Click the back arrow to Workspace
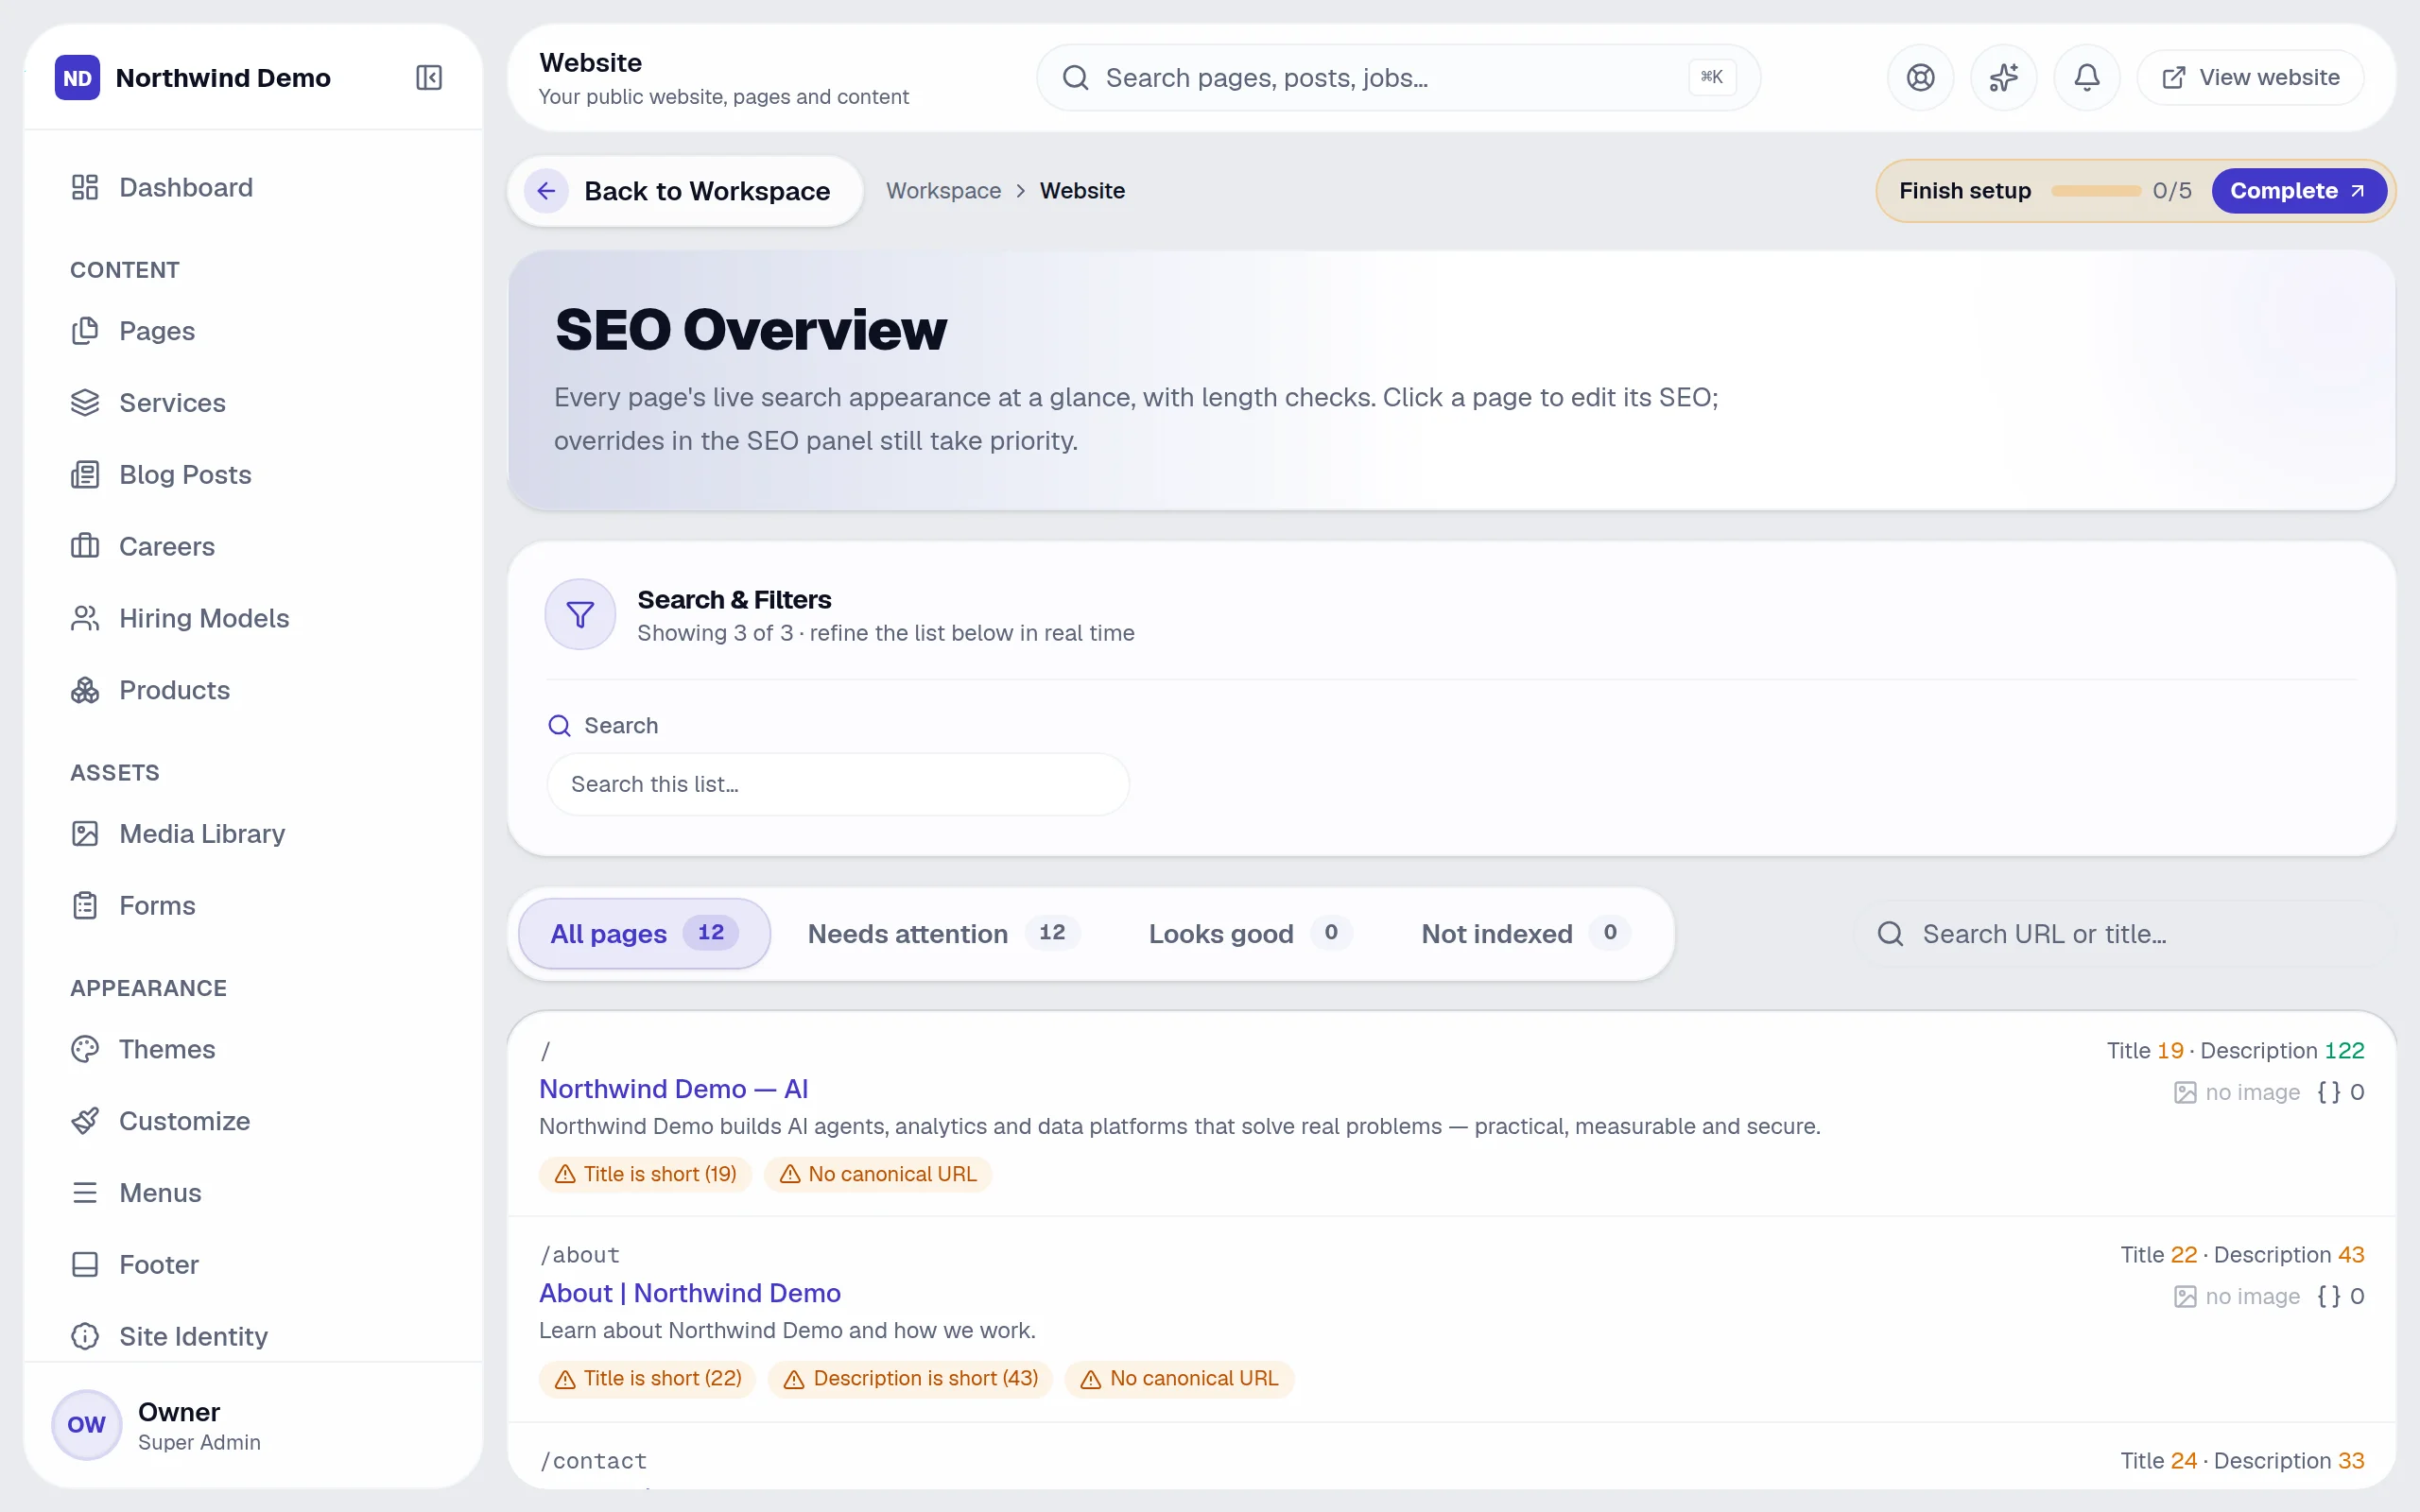The height and width of the screenshot is (1512, 2420). coord(546,191)
